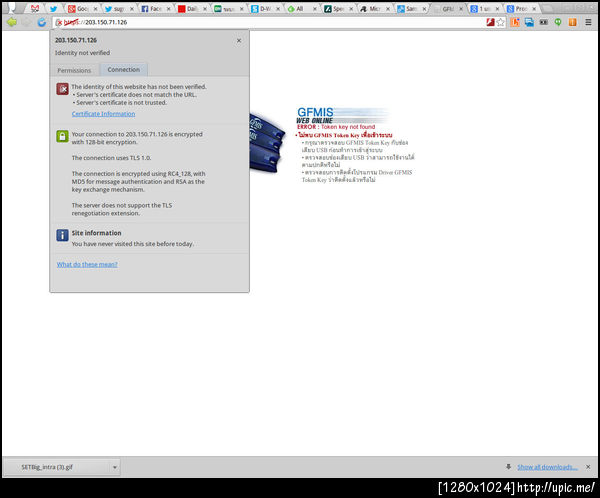The height and width of the screenshot is (498, 600).
Task: Open the Chrome menu
Action: click(x=589, y=22)
